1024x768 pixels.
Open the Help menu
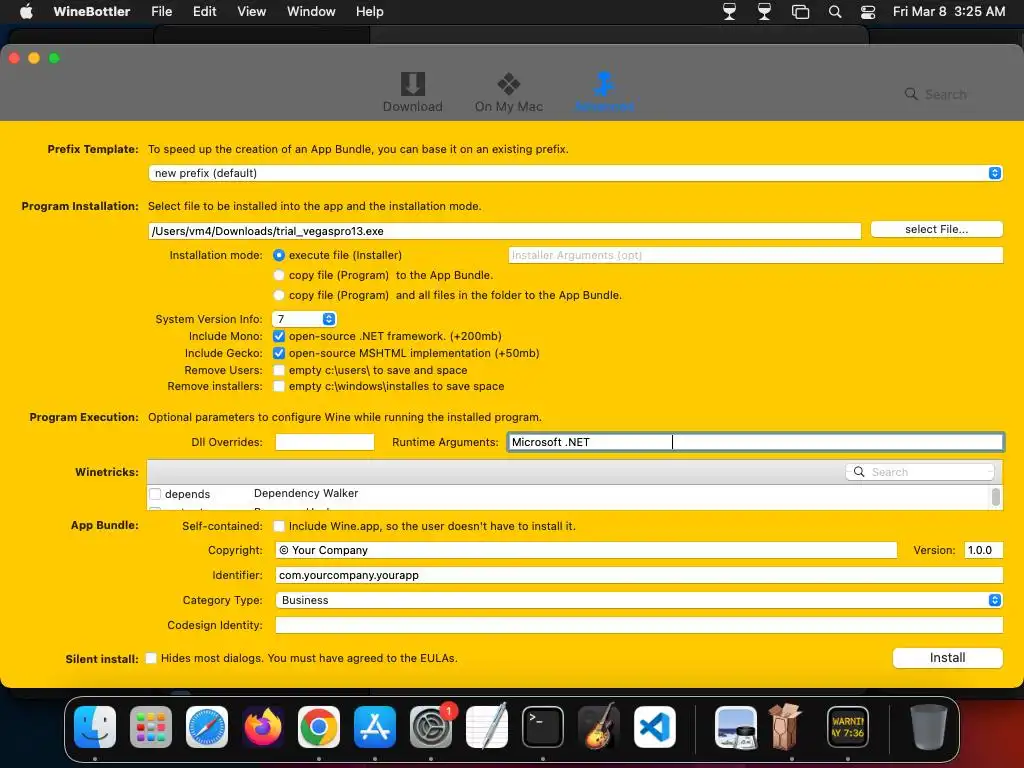tap(370, 12)
